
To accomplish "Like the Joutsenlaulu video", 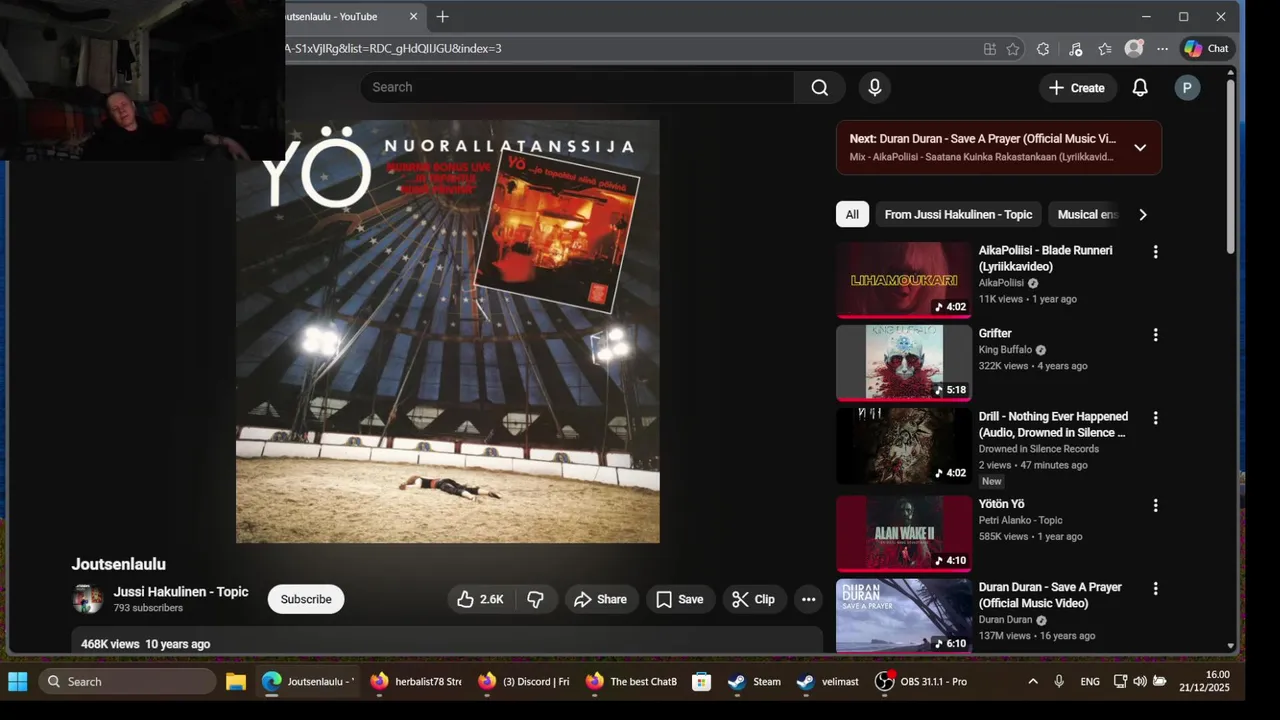I will 481,599.
